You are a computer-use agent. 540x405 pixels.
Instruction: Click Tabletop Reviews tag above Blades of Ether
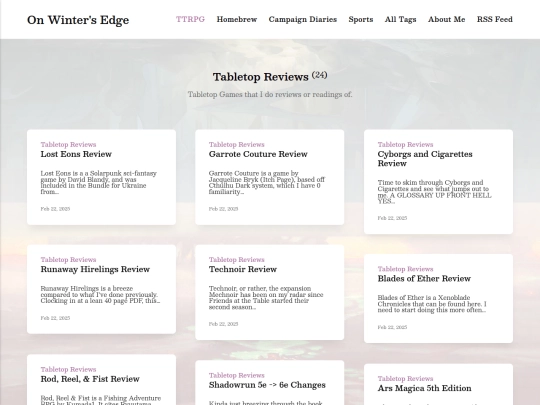click(x=405, y=269)
